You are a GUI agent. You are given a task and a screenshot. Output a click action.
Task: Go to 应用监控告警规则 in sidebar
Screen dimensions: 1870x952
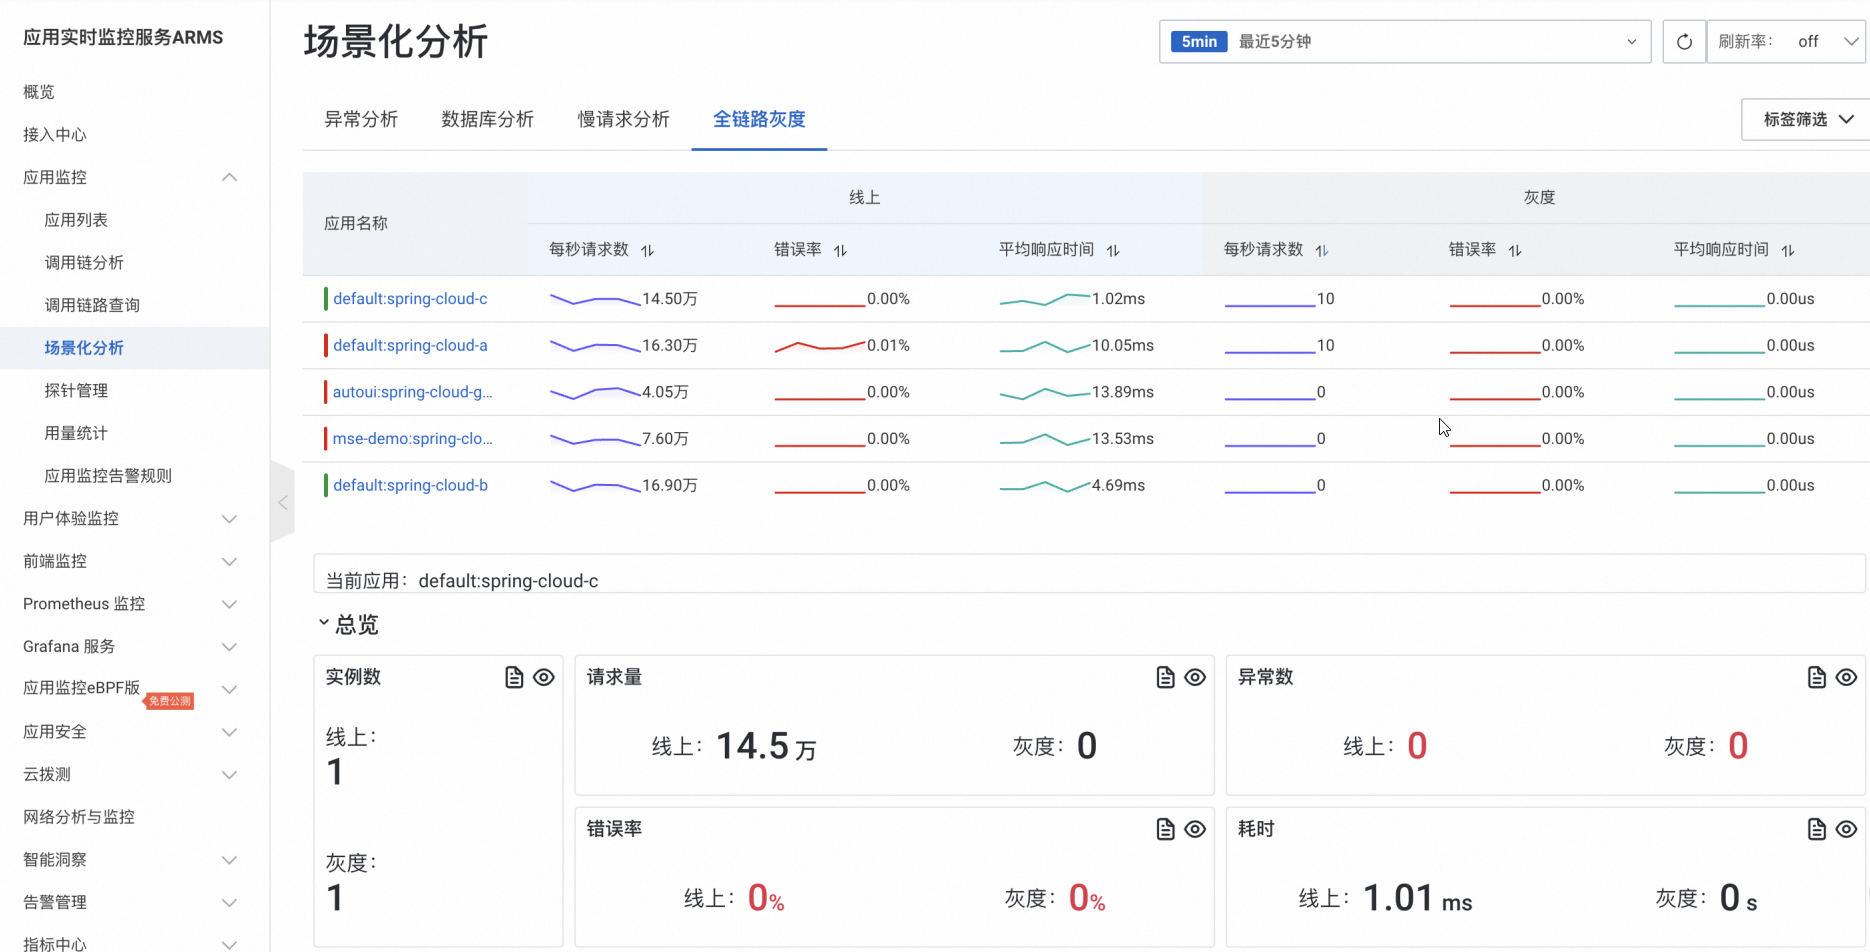tap(108, 476)
